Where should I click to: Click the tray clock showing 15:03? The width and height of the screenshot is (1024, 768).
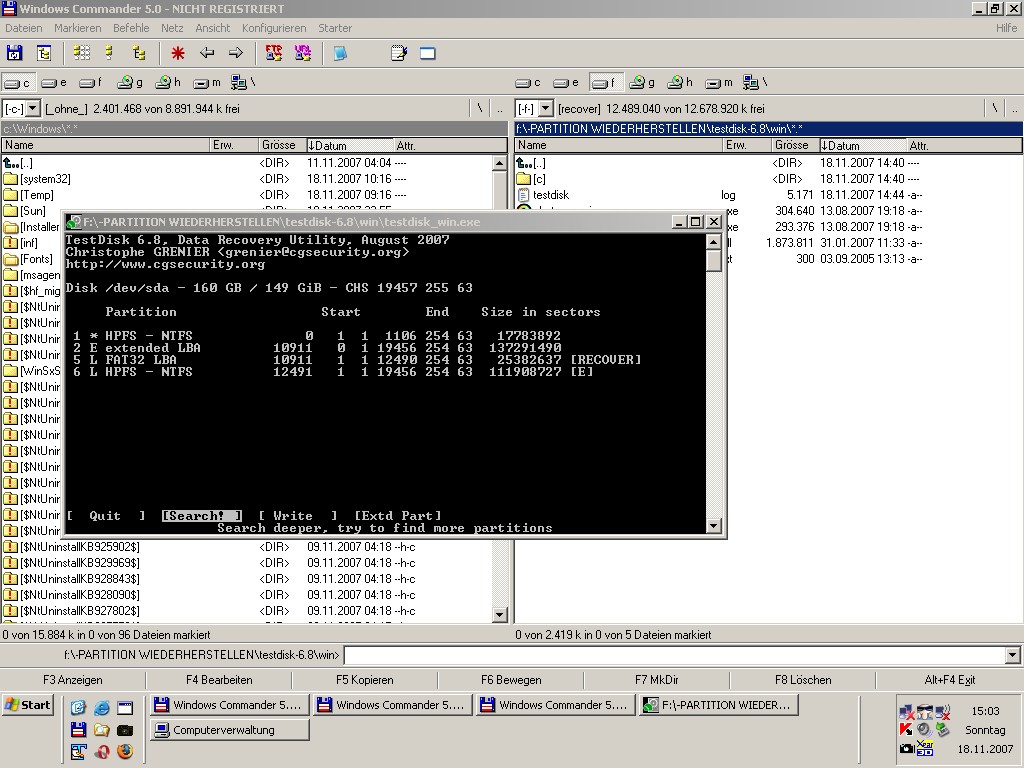pyautogui.click(x=985, y=711)
